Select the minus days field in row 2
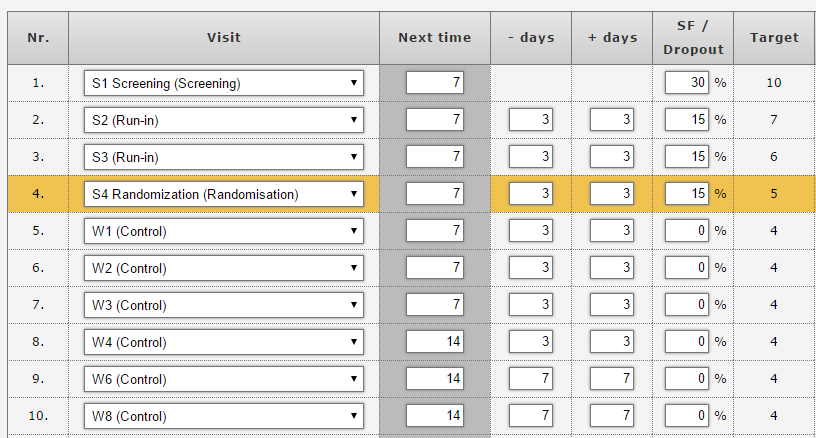Viewport: 816px width, 438px height. tap(530, 120)
